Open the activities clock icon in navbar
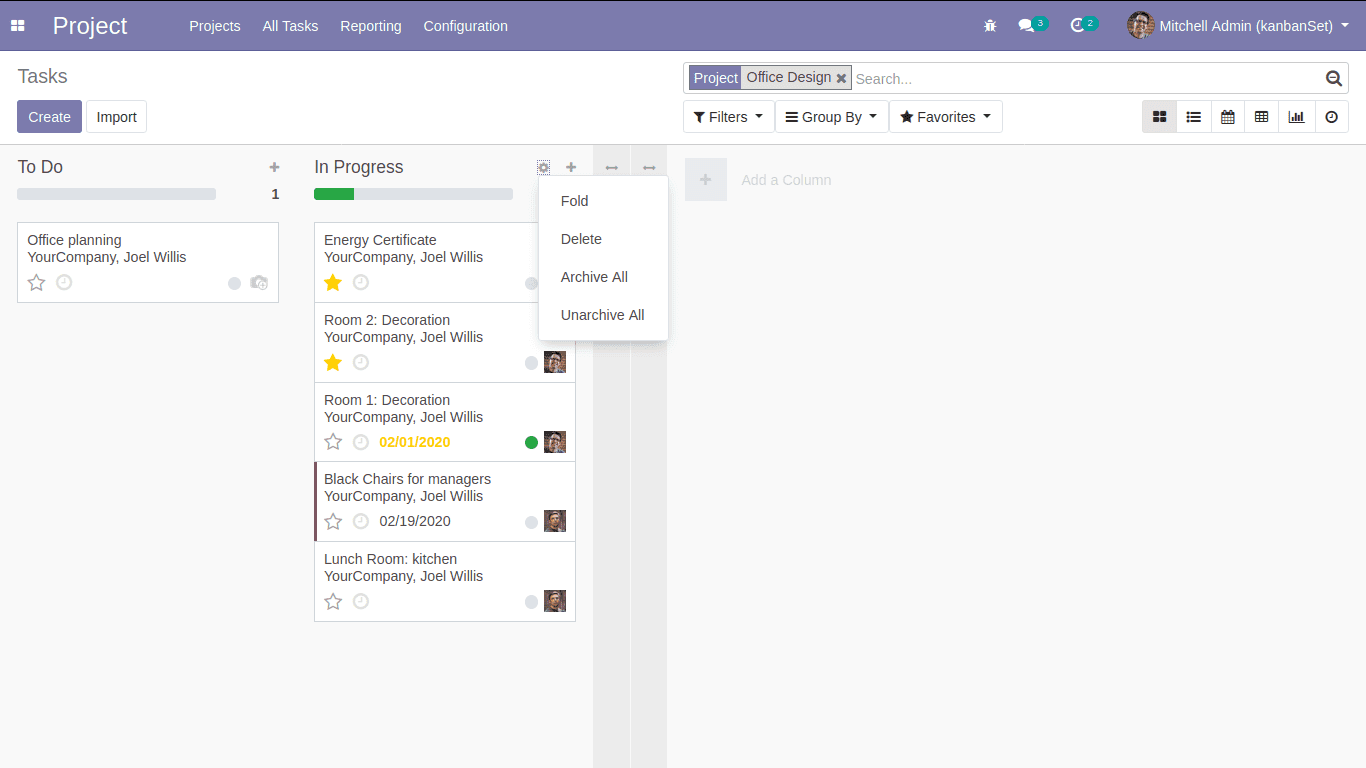This screenshot has width=1366, height=768. coord(1077,26)
